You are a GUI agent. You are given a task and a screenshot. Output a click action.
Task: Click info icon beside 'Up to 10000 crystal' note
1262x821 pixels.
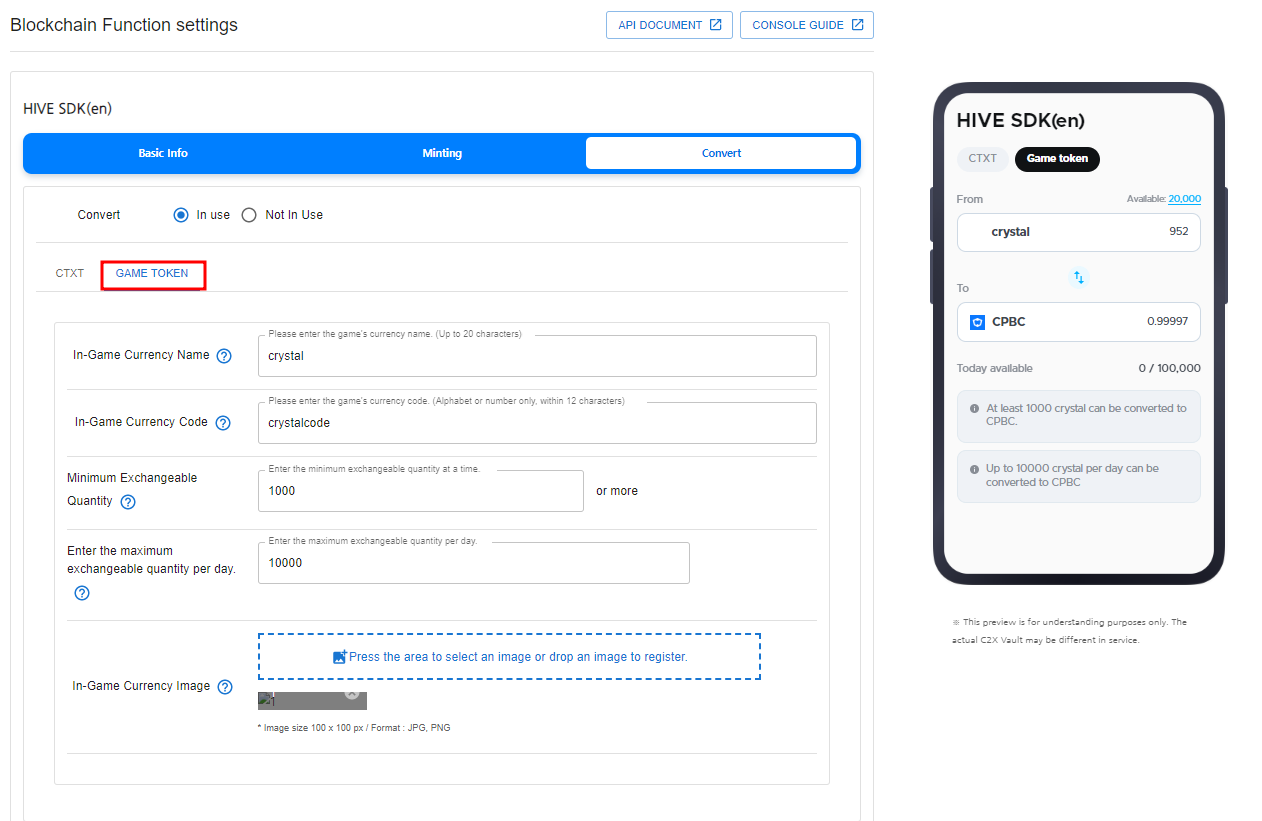pyautogui.click(x=974, y=469)
